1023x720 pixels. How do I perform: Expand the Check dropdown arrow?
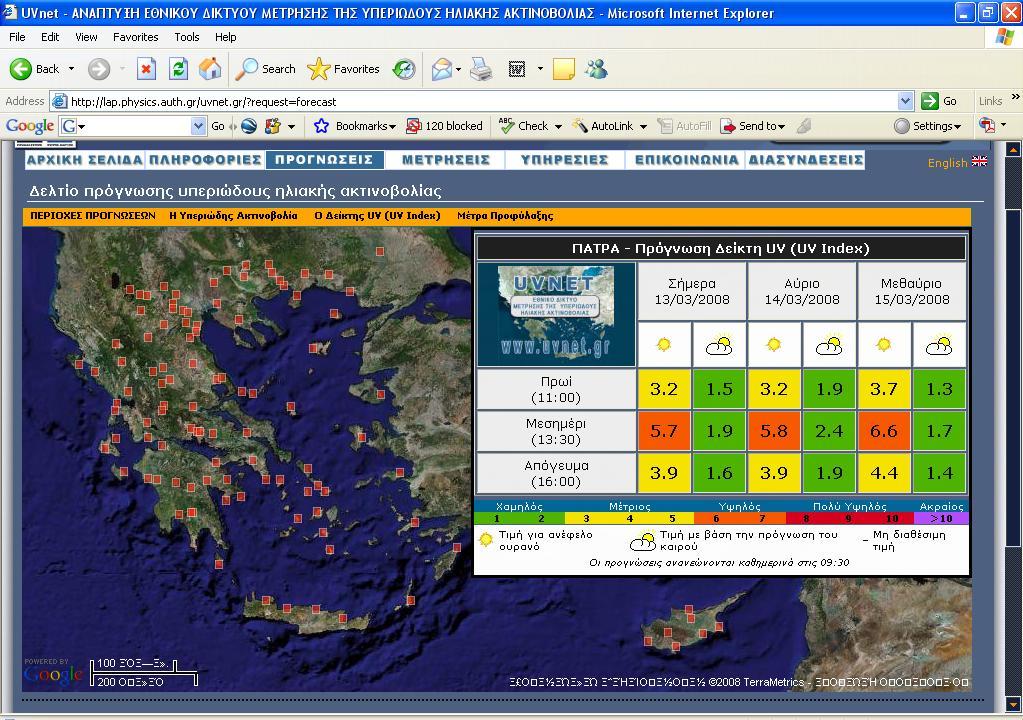(558, 127)
